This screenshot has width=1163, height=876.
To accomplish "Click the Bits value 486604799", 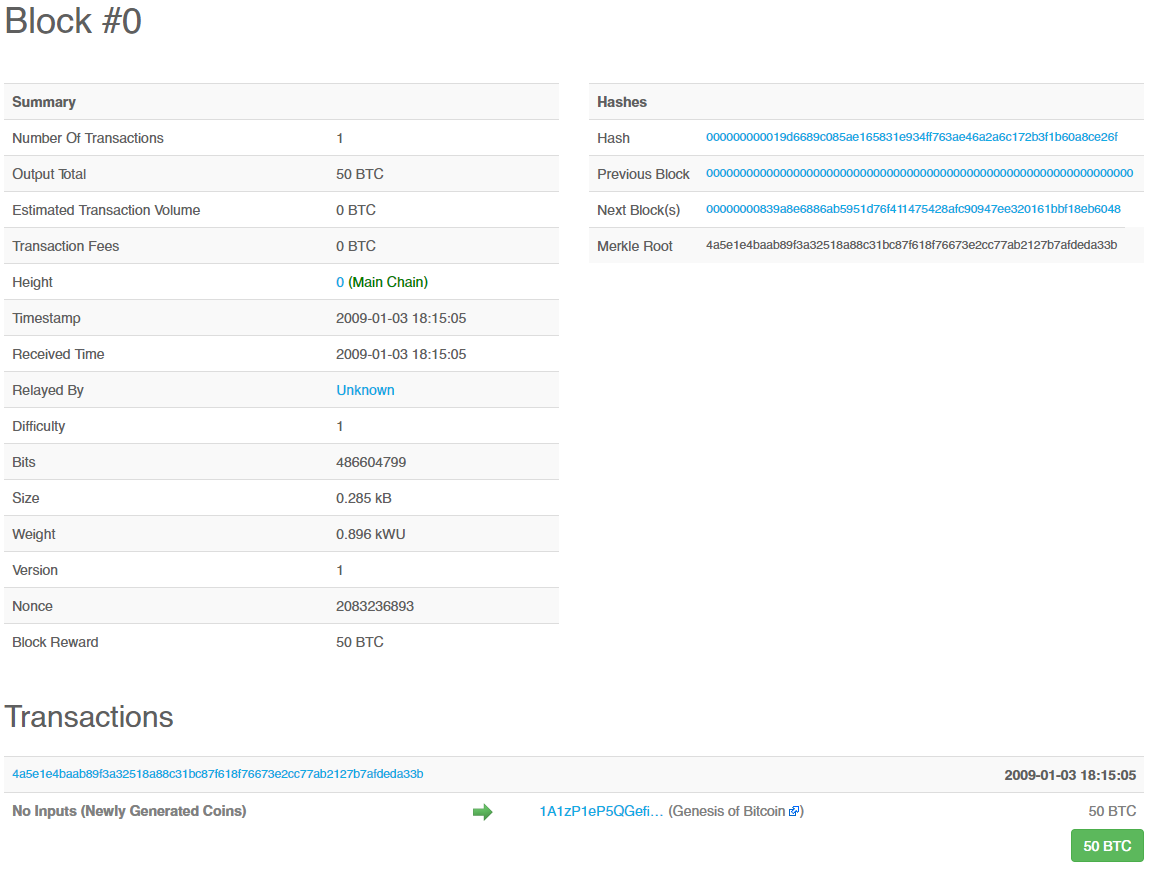I will (x=371, y=462).
